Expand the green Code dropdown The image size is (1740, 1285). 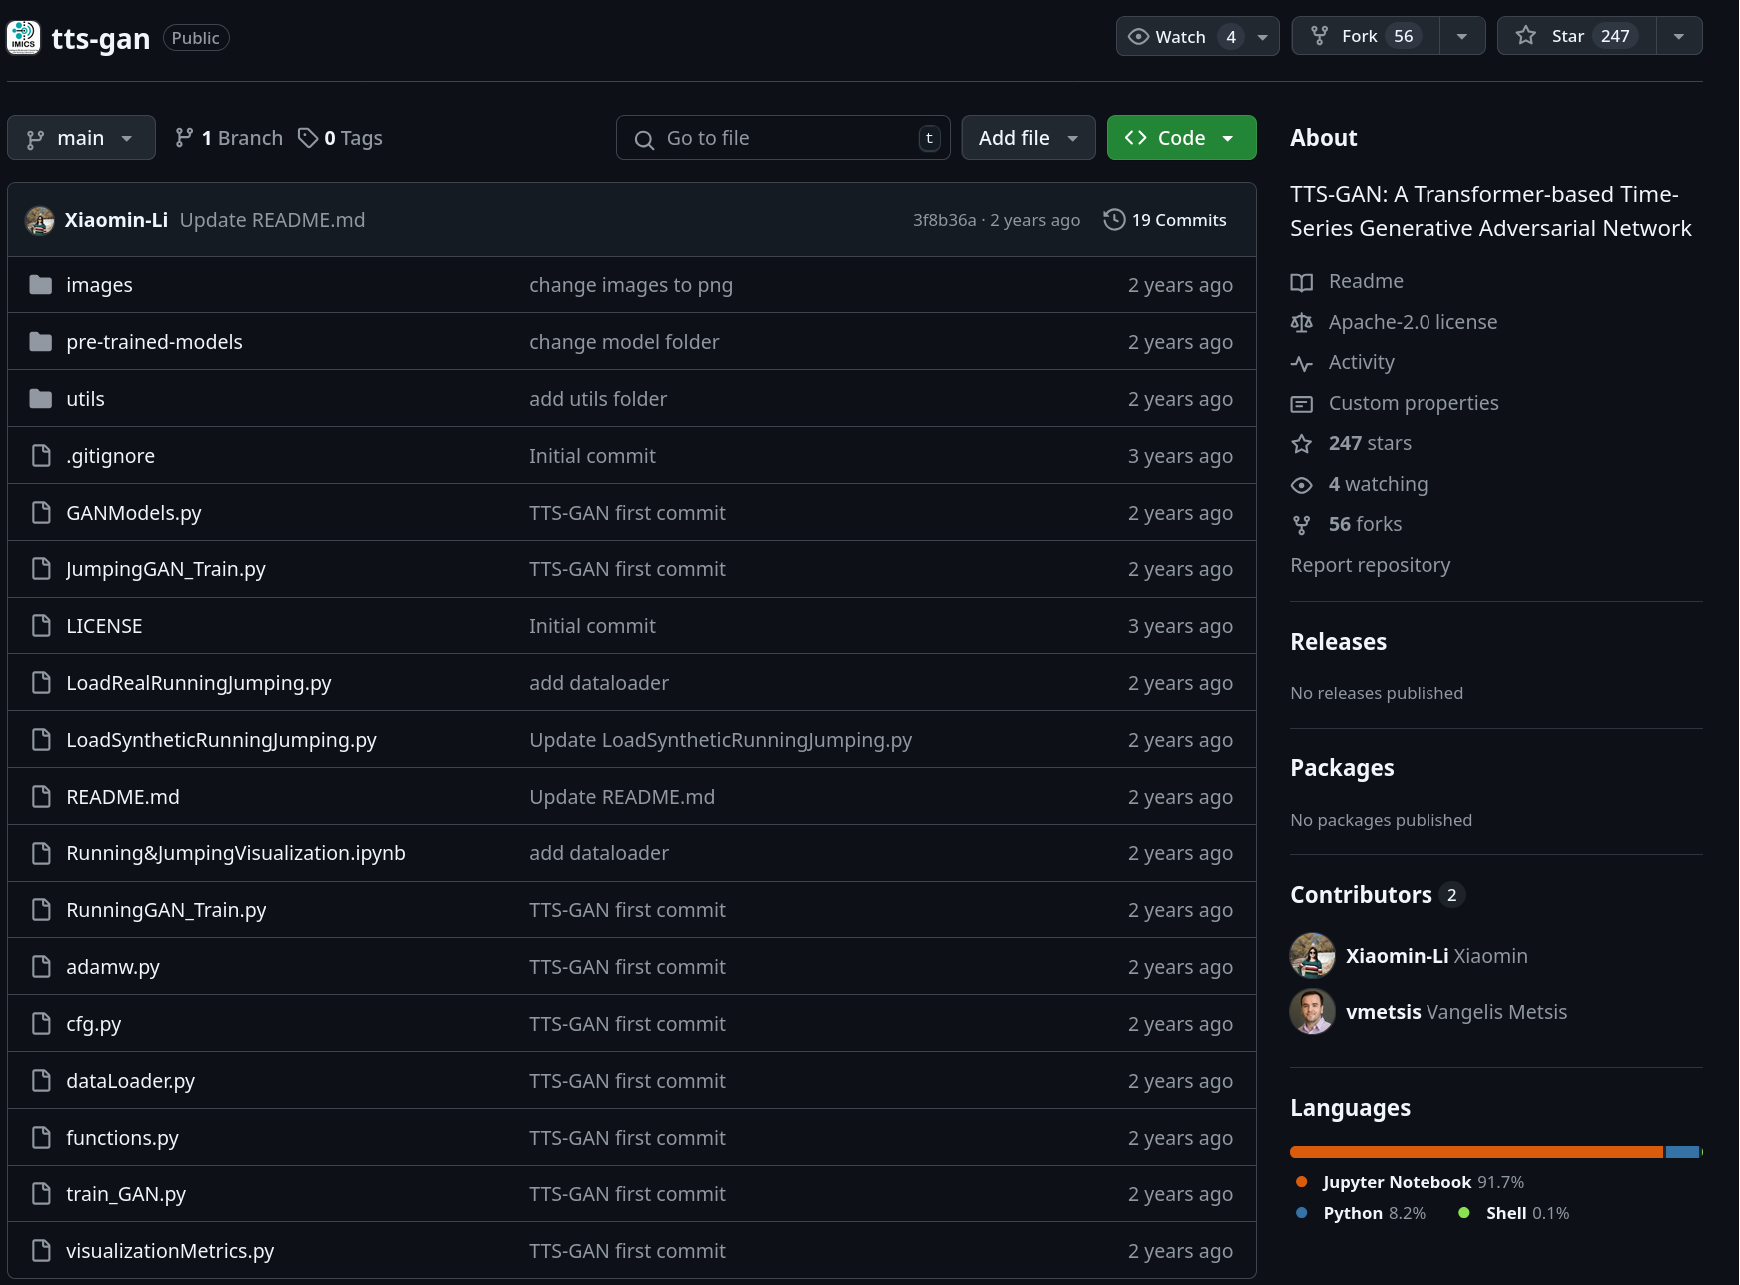pos(1181,138)
